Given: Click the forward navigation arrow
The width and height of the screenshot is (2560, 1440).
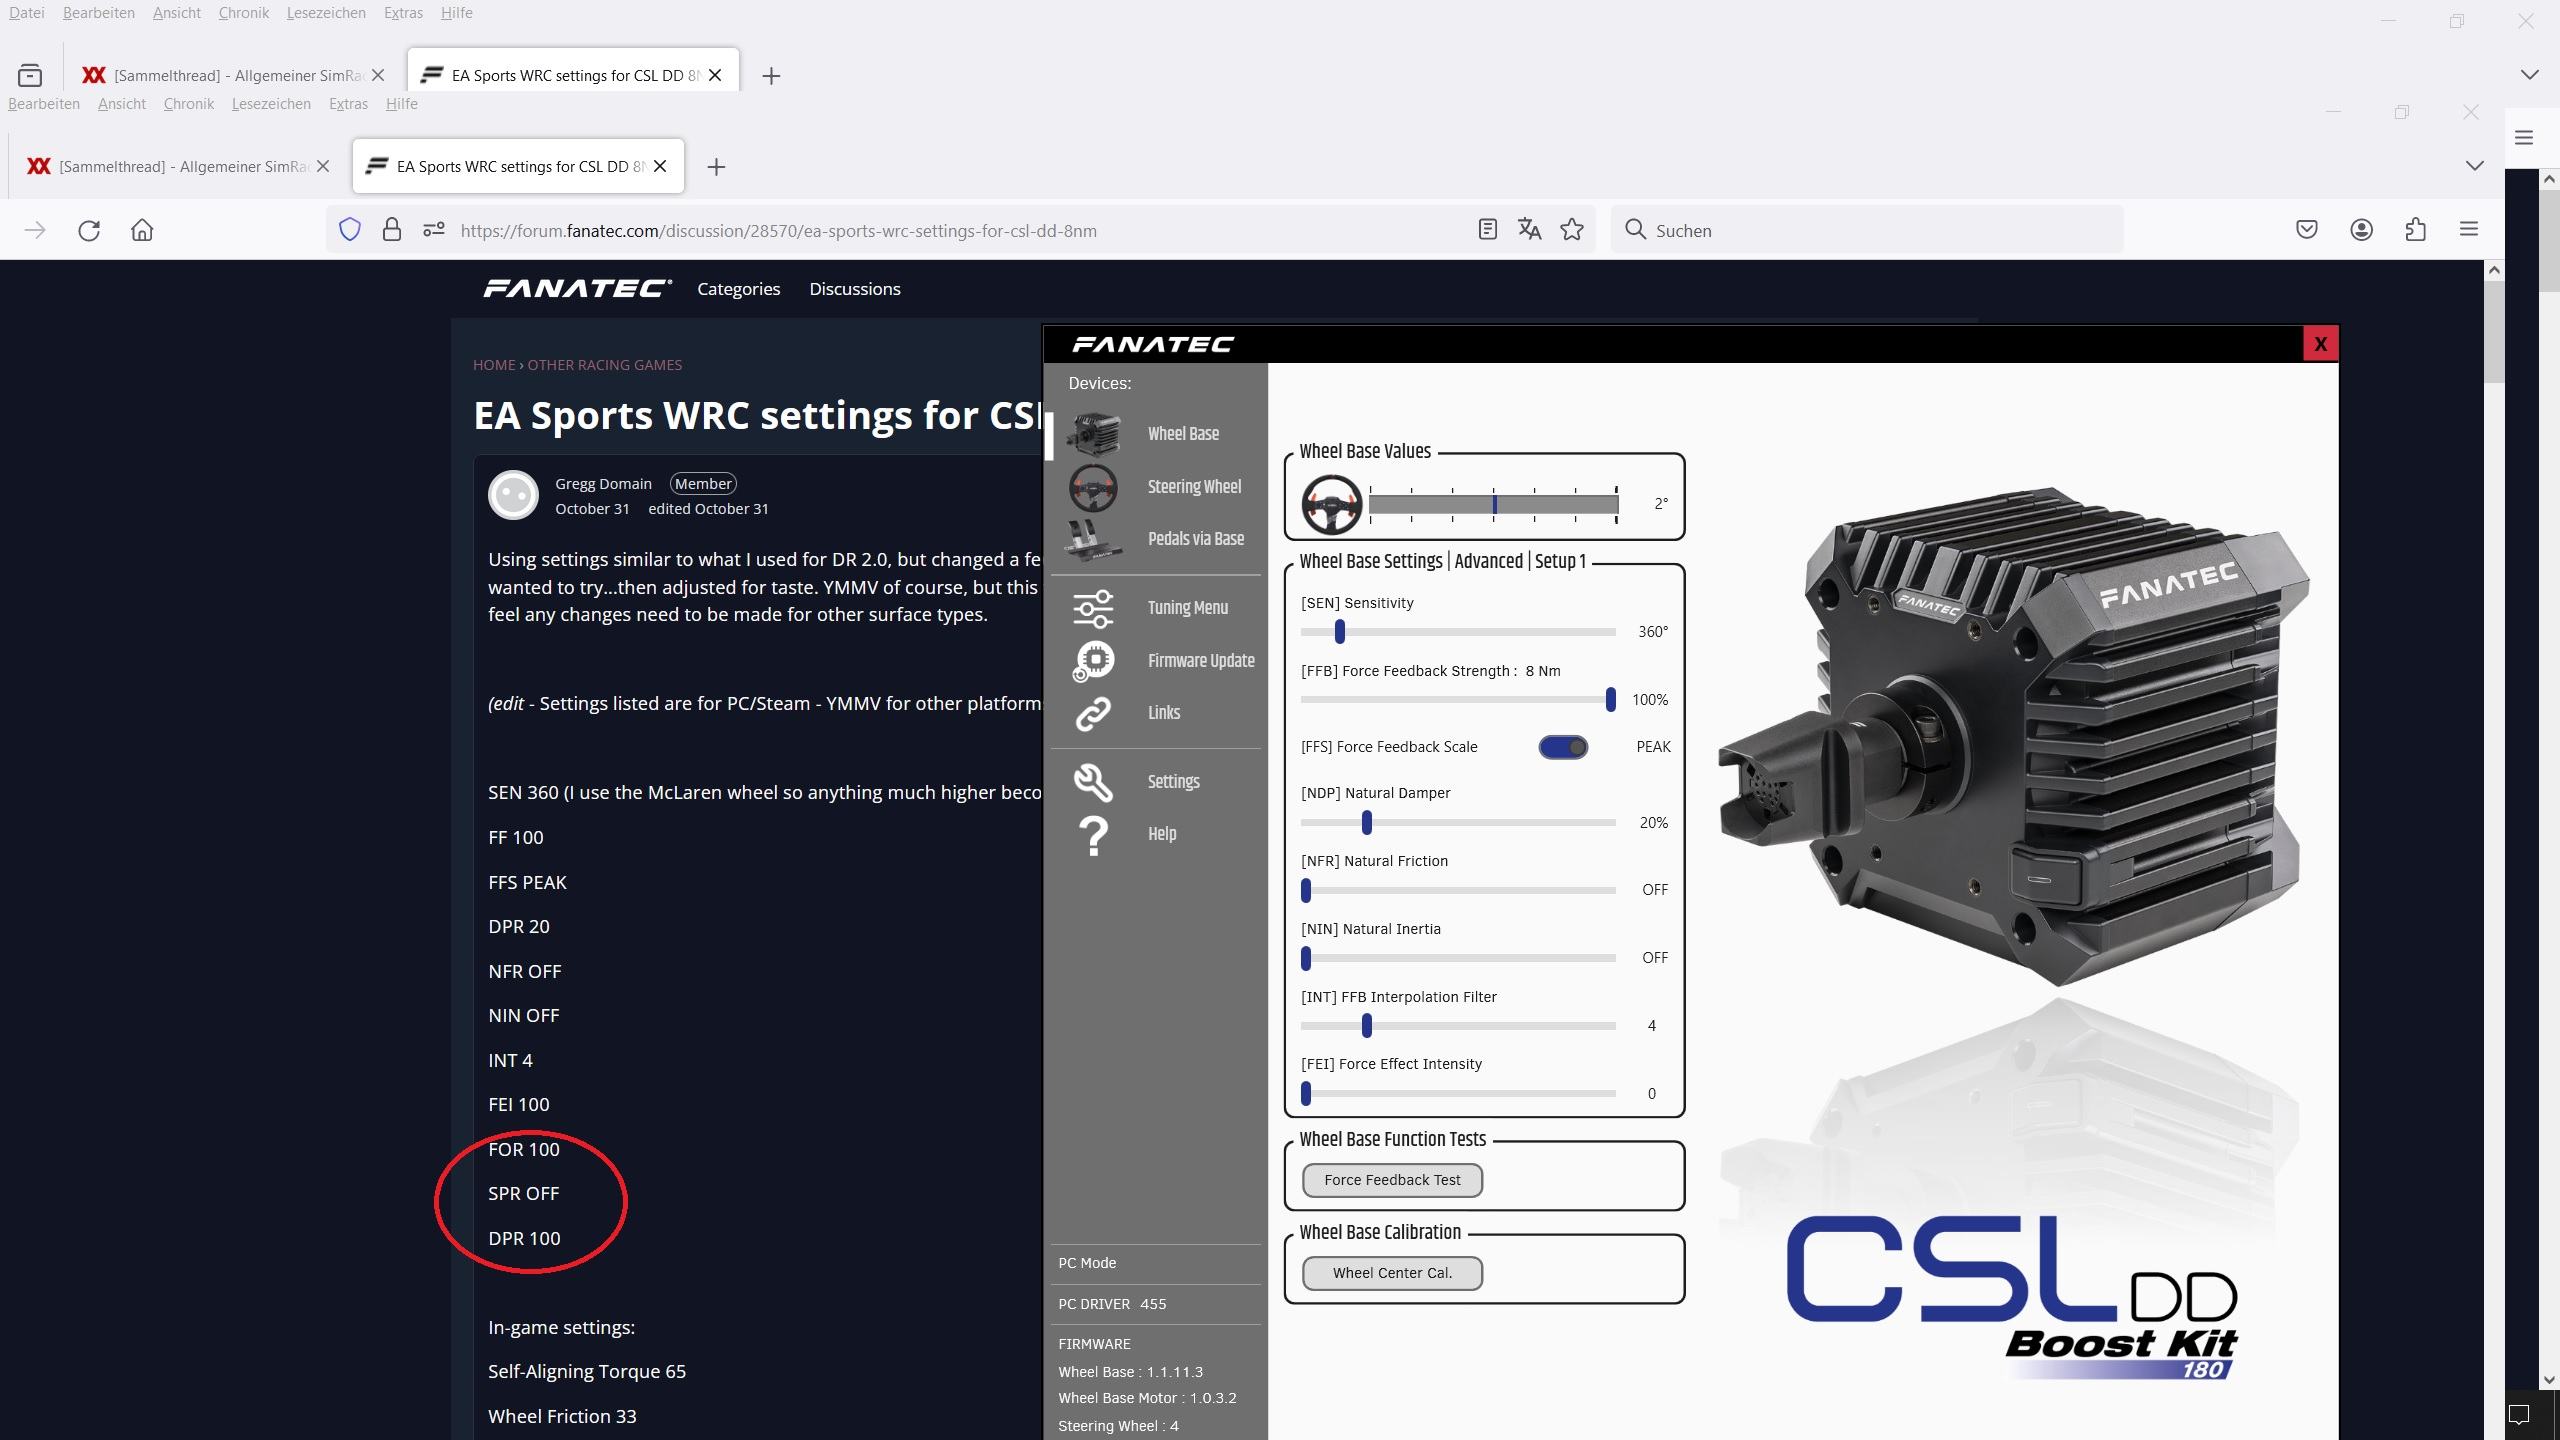Looking at the screenshot, I should pos(35,231).
